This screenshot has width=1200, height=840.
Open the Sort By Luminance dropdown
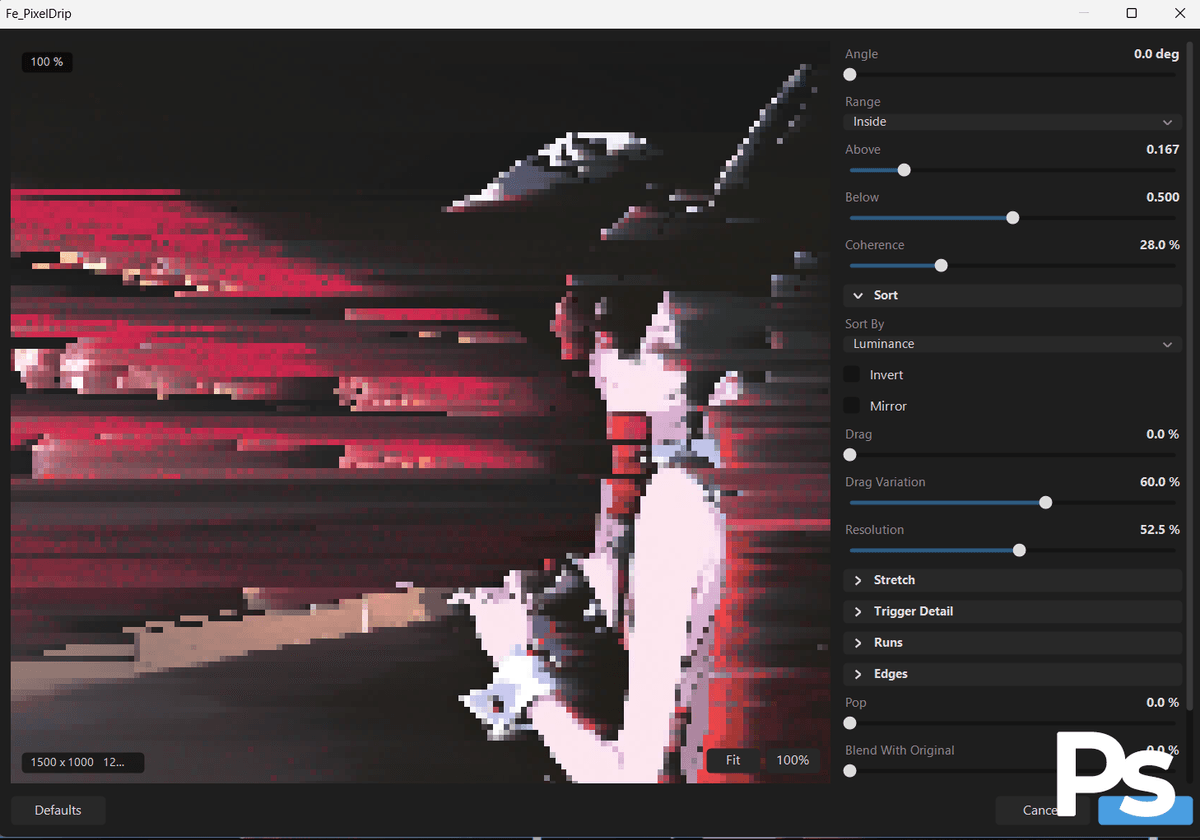click(x=1012, y=344)
